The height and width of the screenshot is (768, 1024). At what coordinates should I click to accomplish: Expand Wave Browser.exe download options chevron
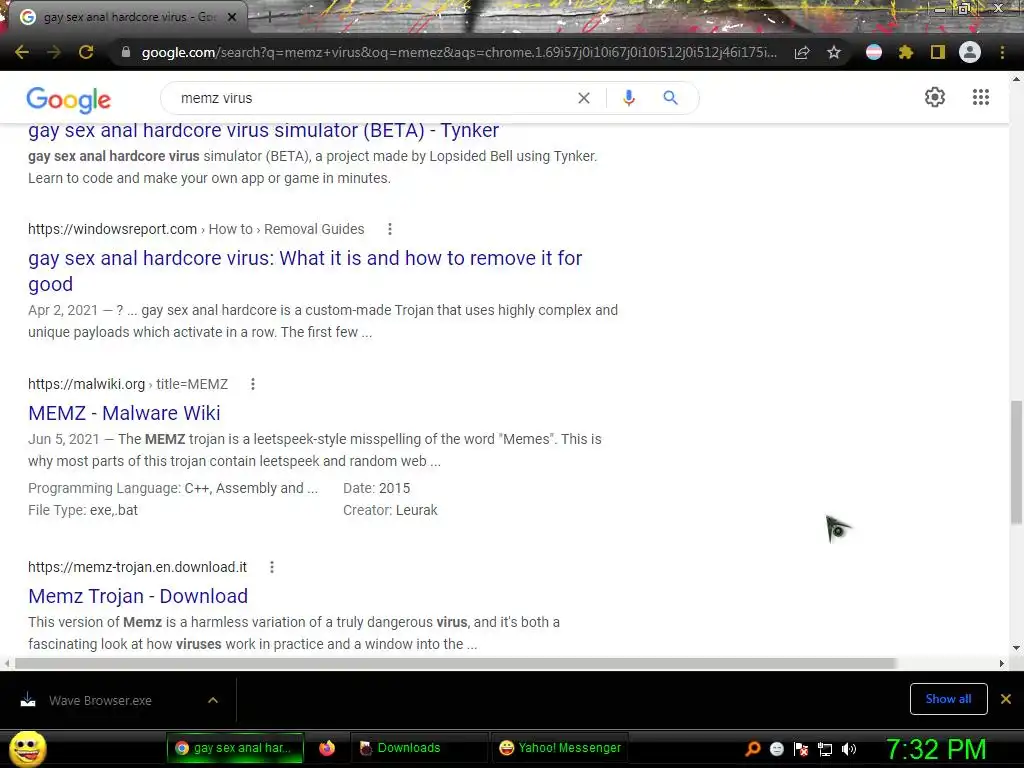[212, 700]
